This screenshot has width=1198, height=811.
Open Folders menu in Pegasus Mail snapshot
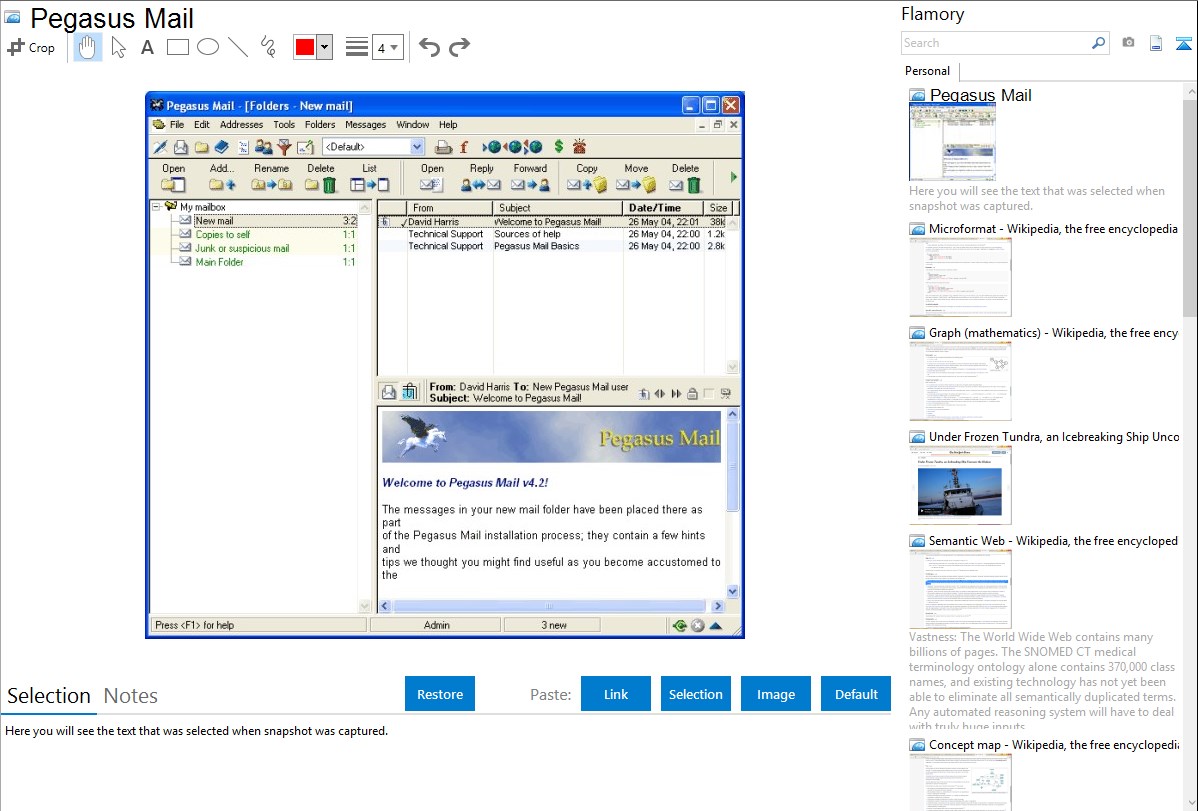pos(319,125)
